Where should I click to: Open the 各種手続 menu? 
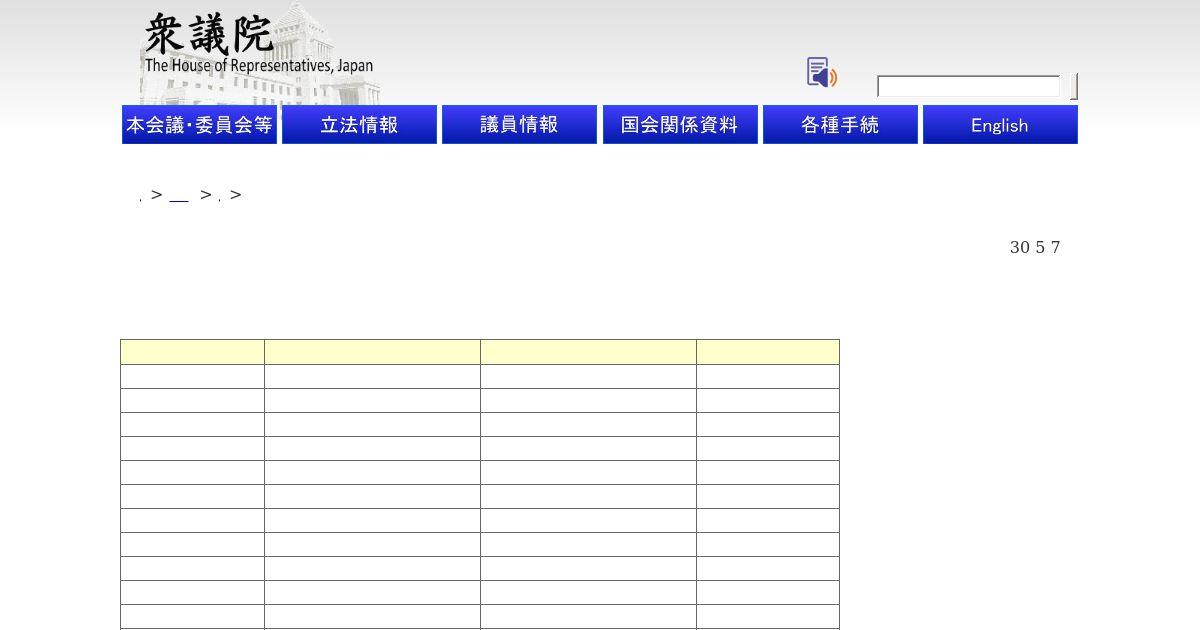[840, 125]
